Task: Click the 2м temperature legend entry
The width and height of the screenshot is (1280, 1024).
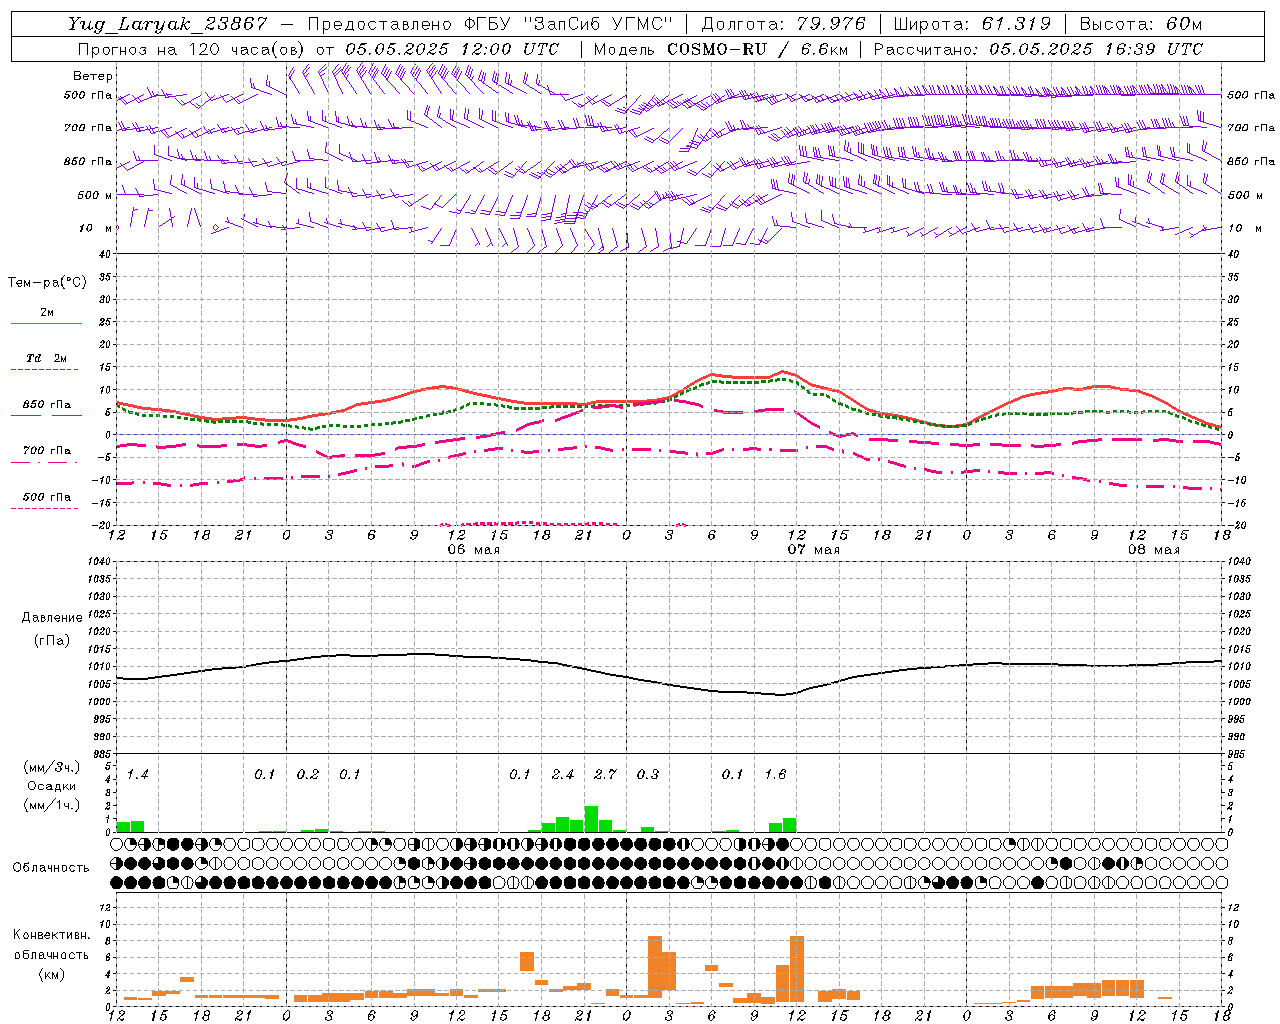Action: coord(47,313)
